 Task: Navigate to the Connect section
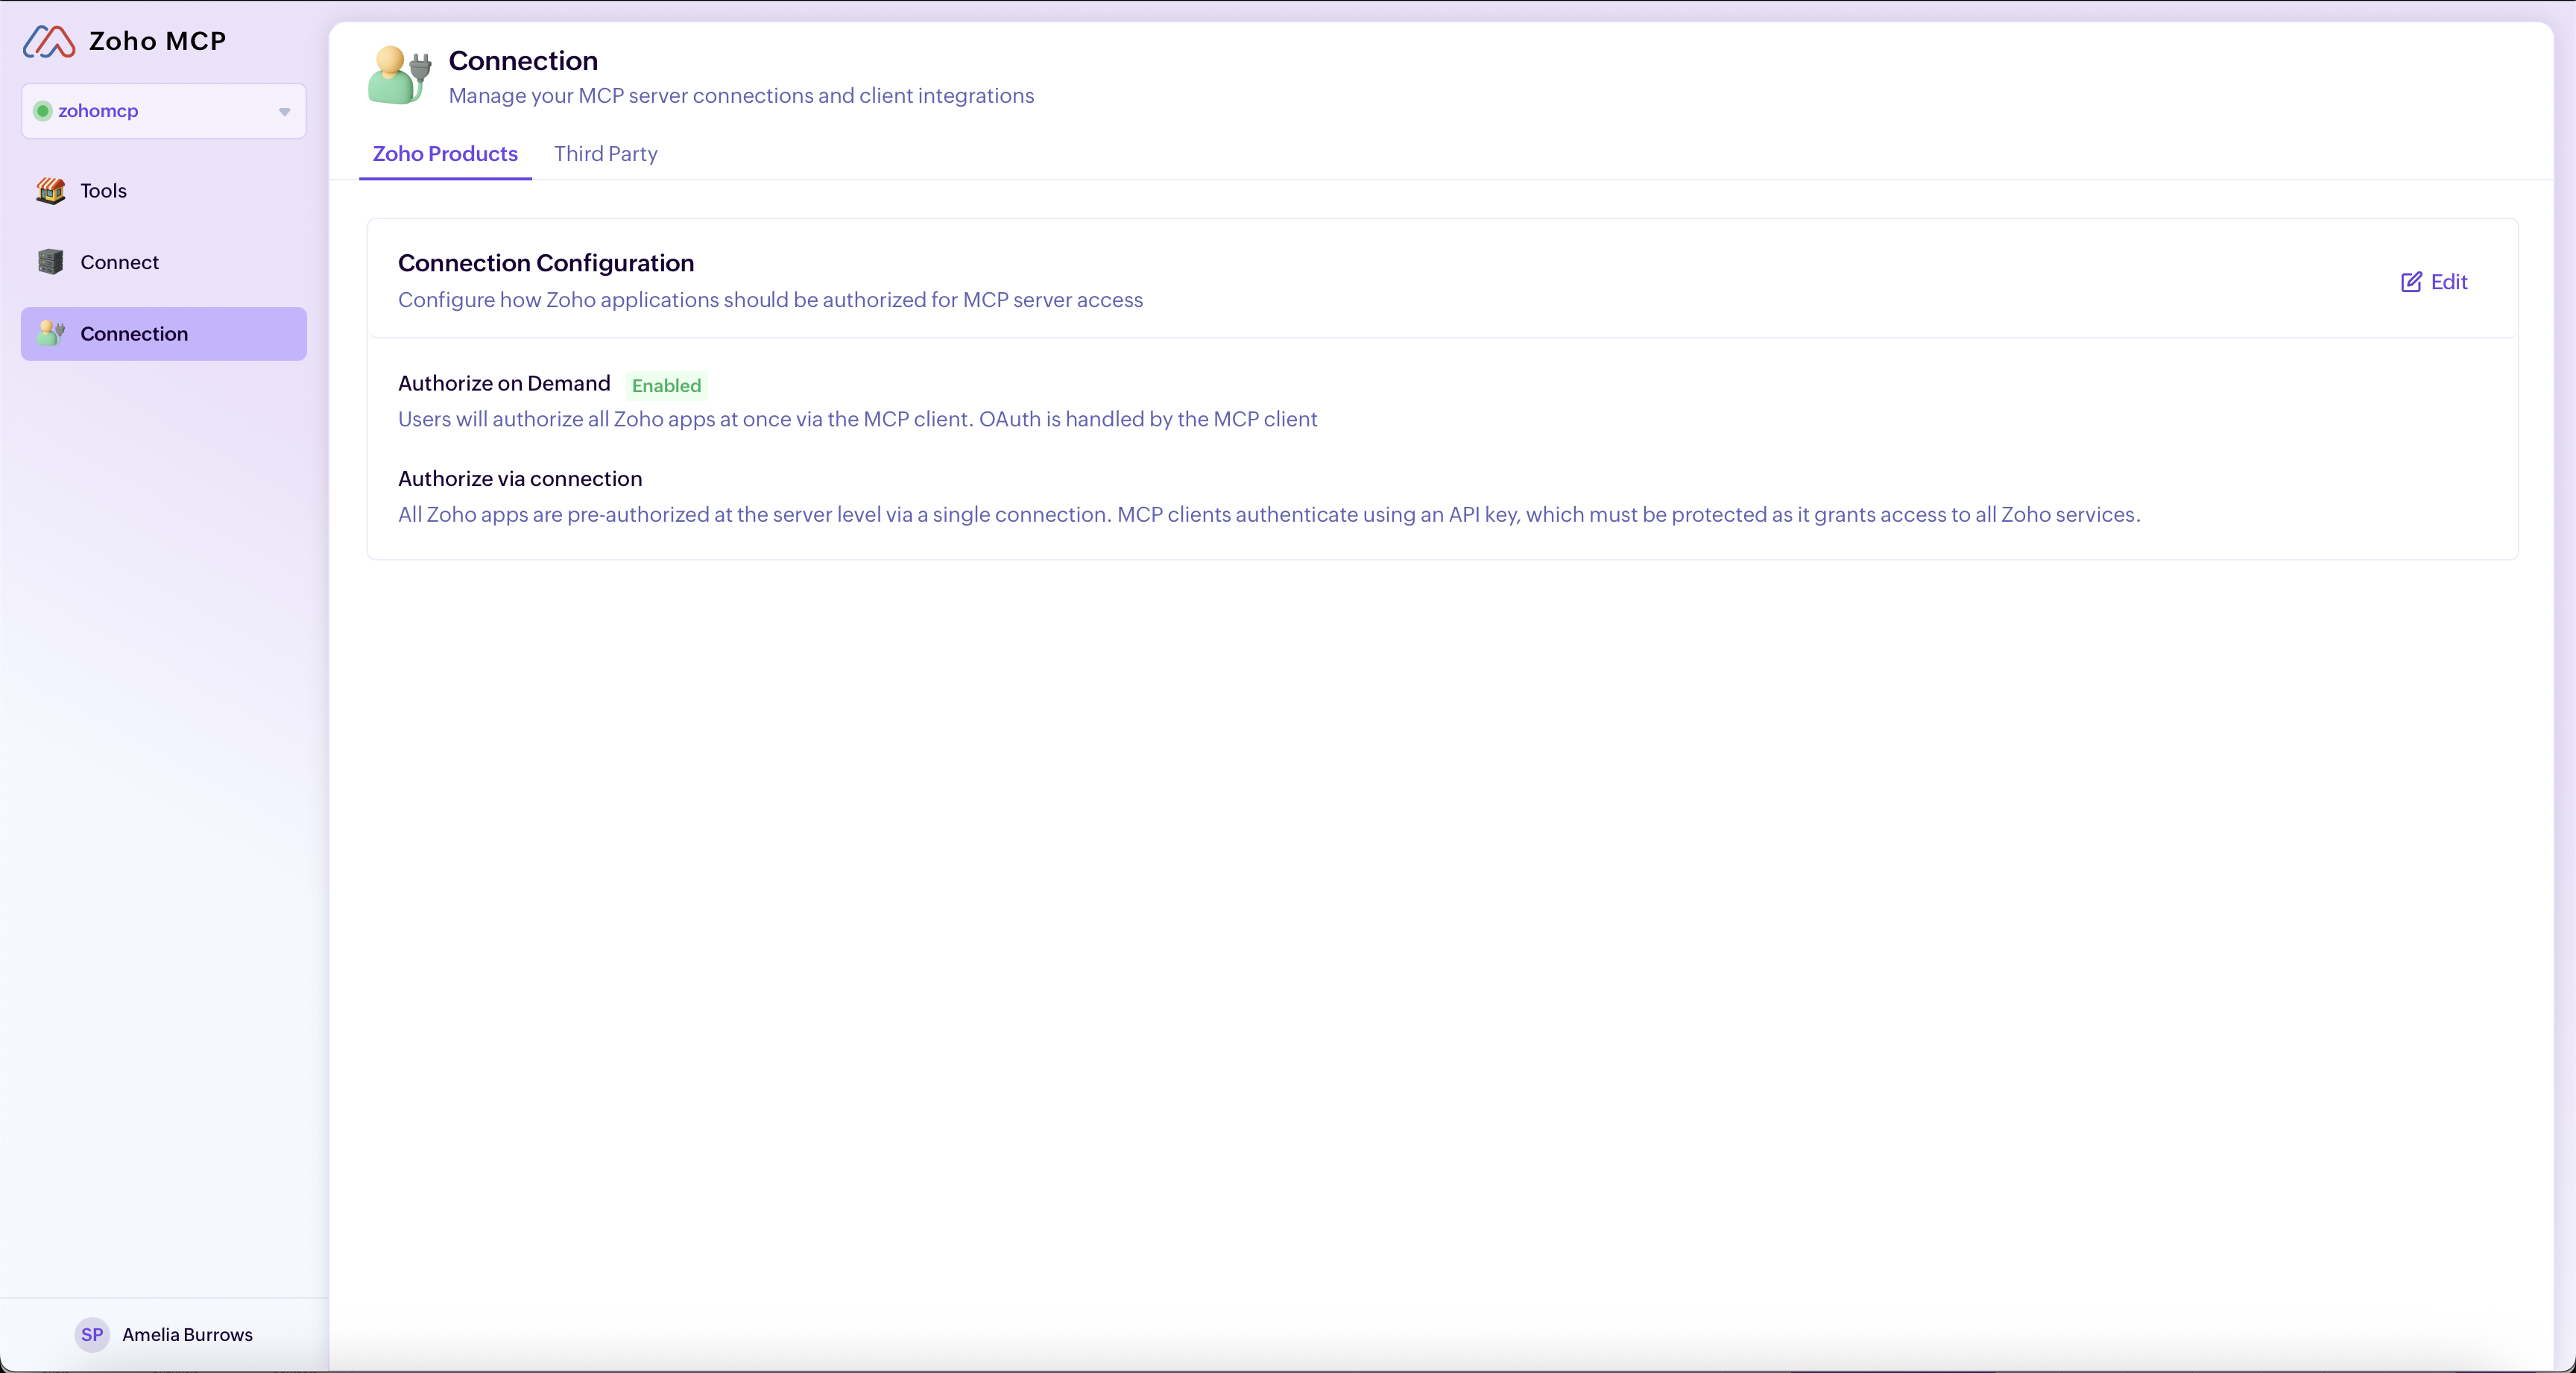164,262
